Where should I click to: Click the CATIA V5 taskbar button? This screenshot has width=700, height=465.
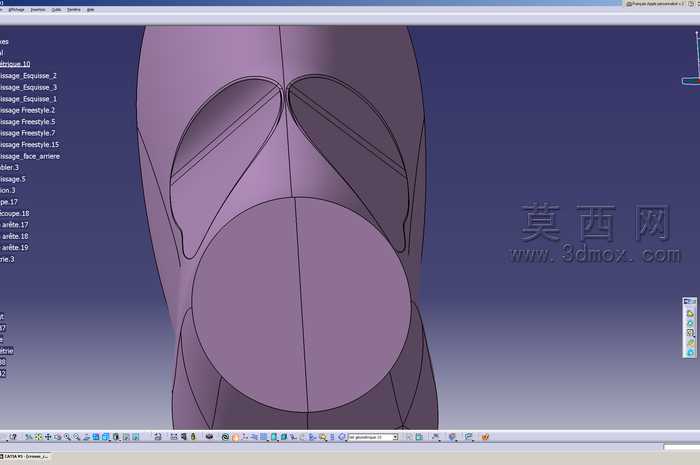tap(25, 457)
